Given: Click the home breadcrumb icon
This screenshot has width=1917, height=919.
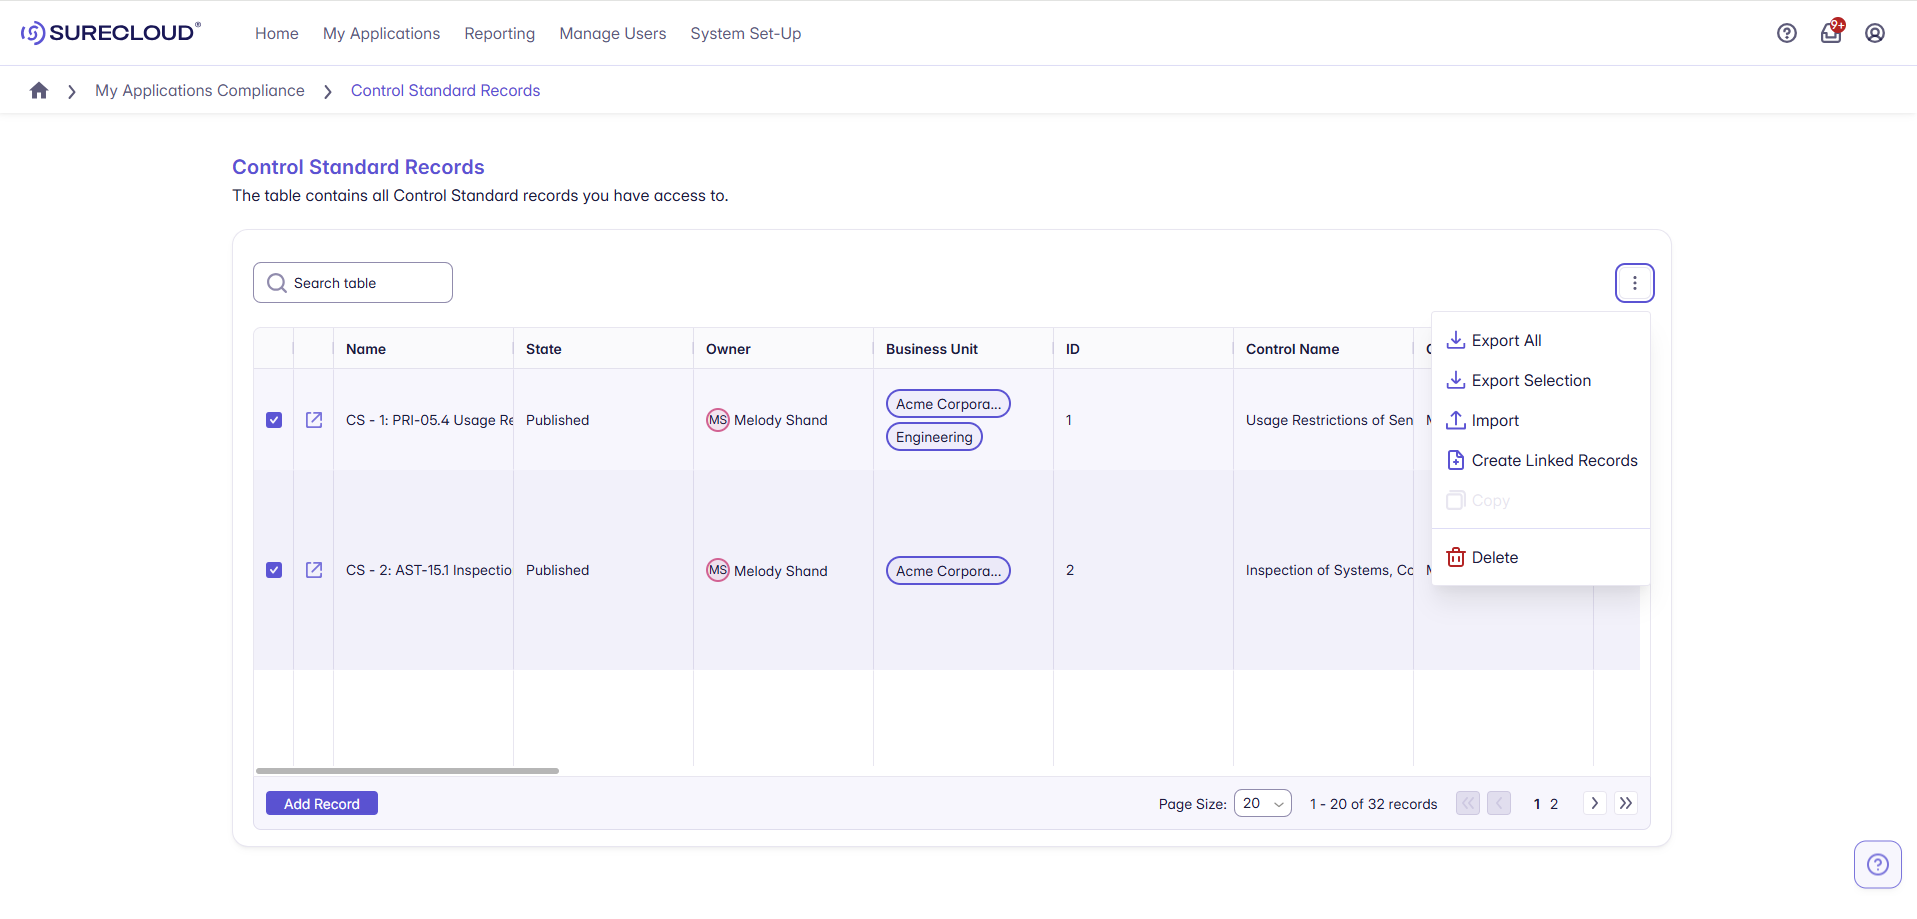Looking at the screenshot, I should tap(39, 91).
